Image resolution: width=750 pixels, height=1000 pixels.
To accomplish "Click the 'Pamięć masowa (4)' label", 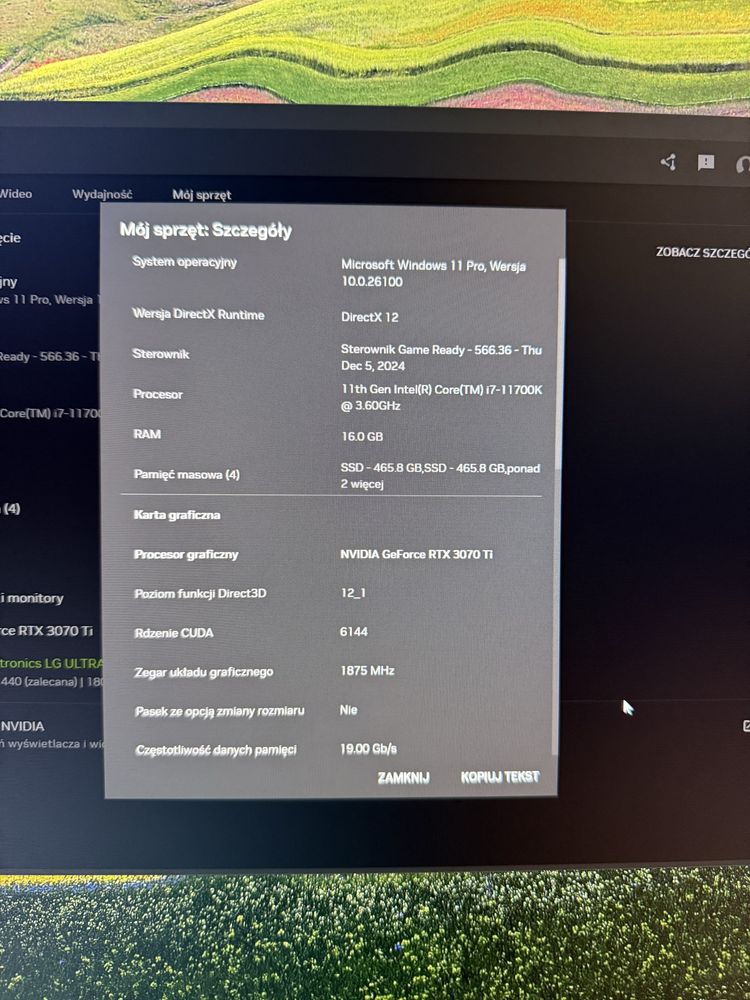I will [187, 474].
